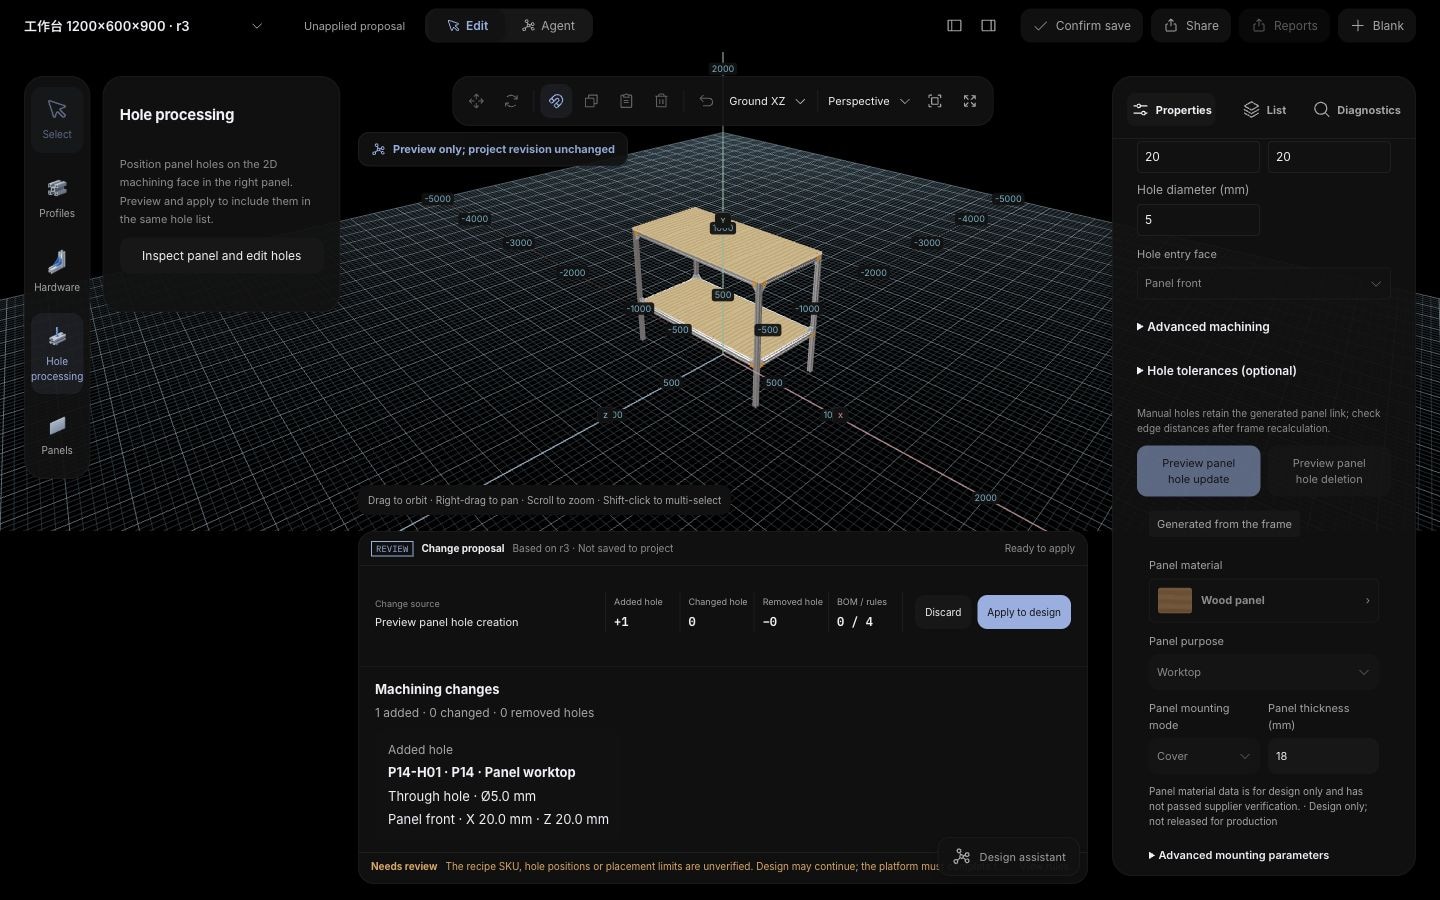Switch to the Diagnostics tab

pyautogui.click(x=1357, y=110)
